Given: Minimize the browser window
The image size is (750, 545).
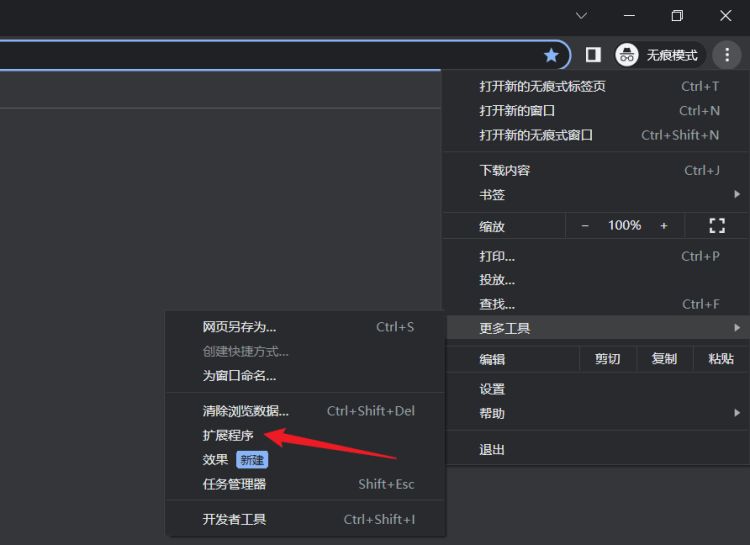Looking at the screenshot, I should point(629,16).
